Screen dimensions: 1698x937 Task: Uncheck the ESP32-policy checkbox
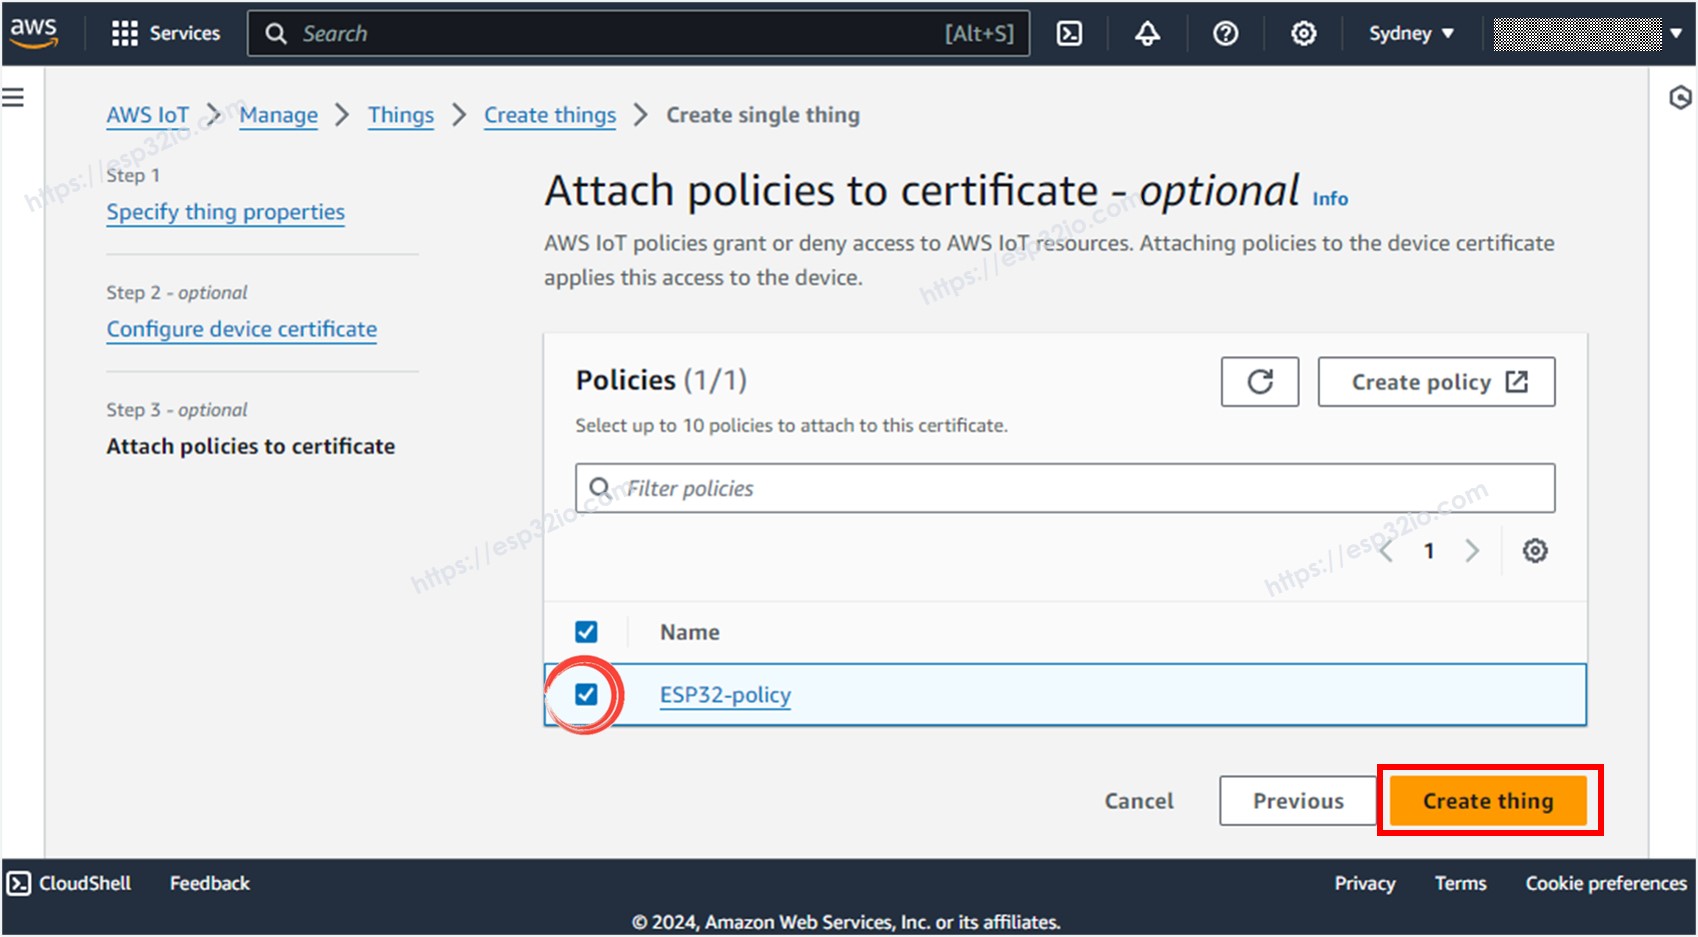click(586, 693)
